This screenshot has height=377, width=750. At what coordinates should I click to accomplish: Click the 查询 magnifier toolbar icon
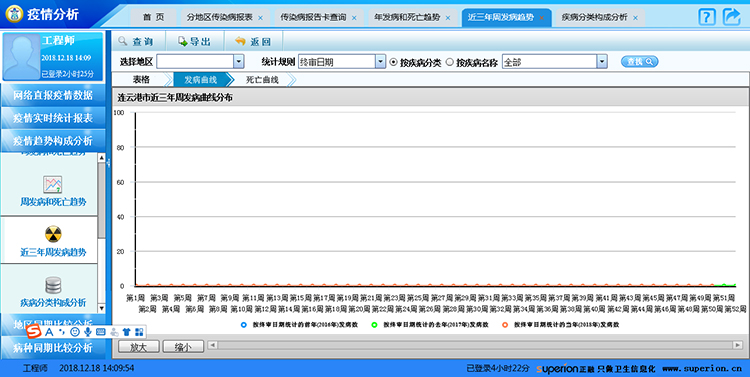(123, 41)
